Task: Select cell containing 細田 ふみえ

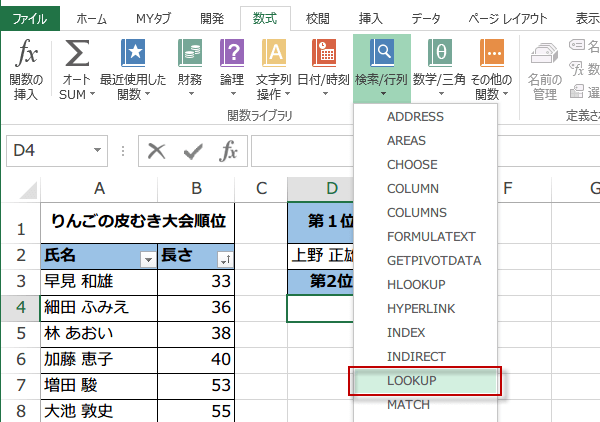Action: click(99, 308)
